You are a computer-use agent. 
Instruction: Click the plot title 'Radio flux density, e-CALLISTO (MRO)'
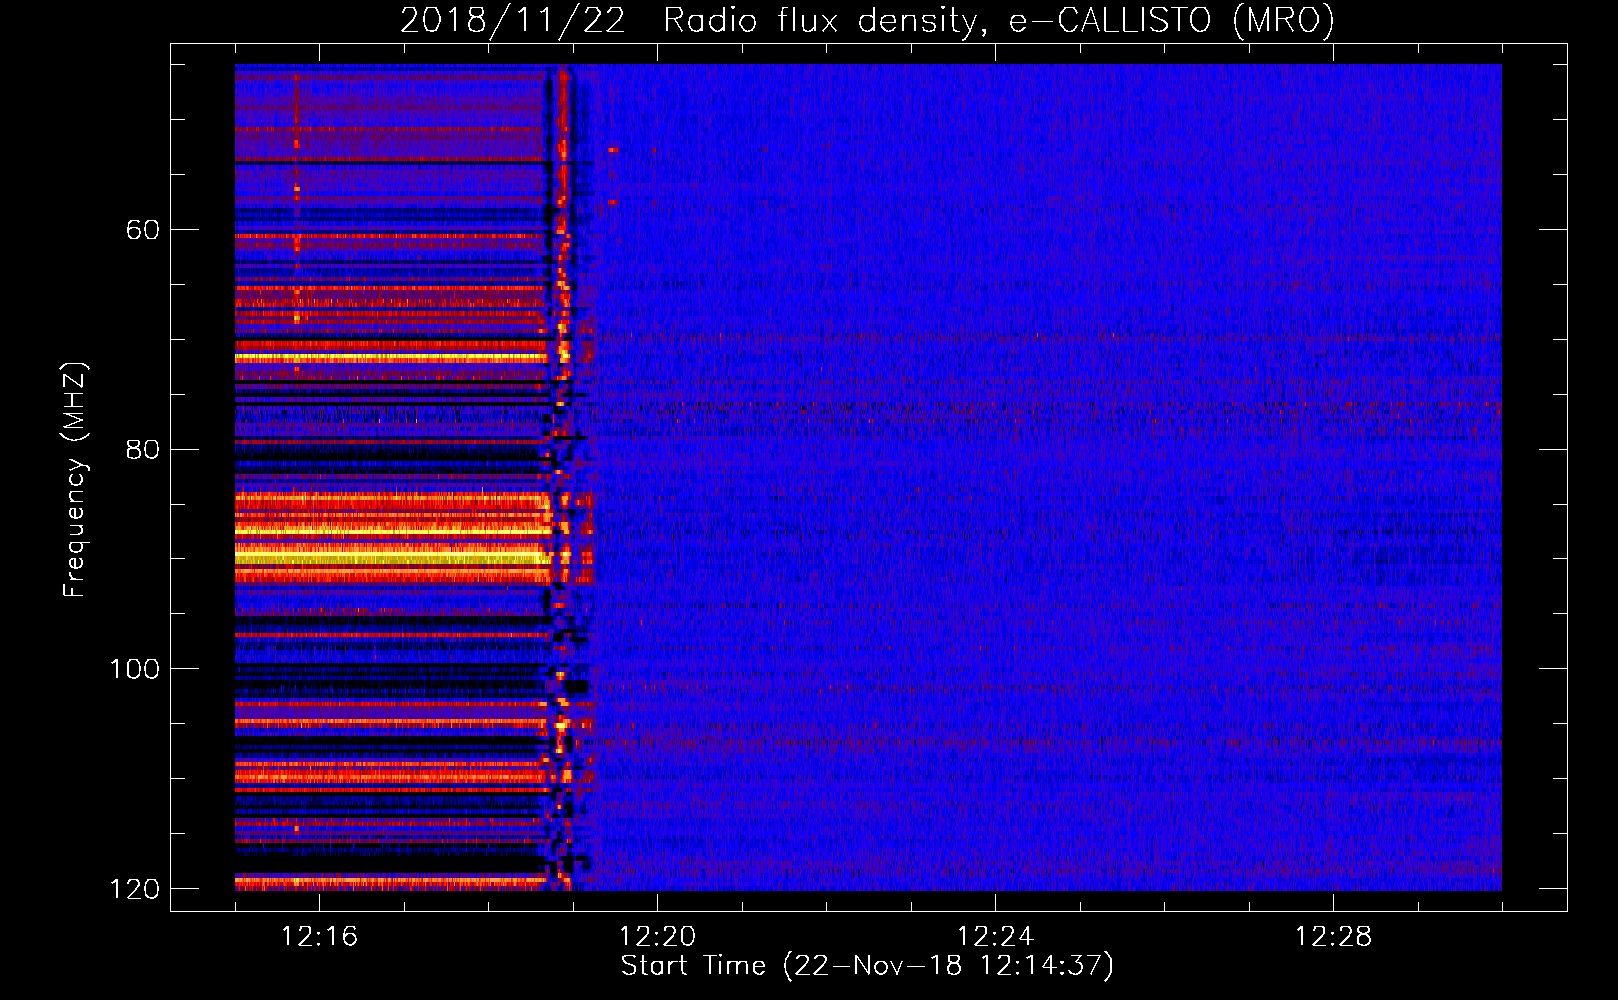point(998,21)
